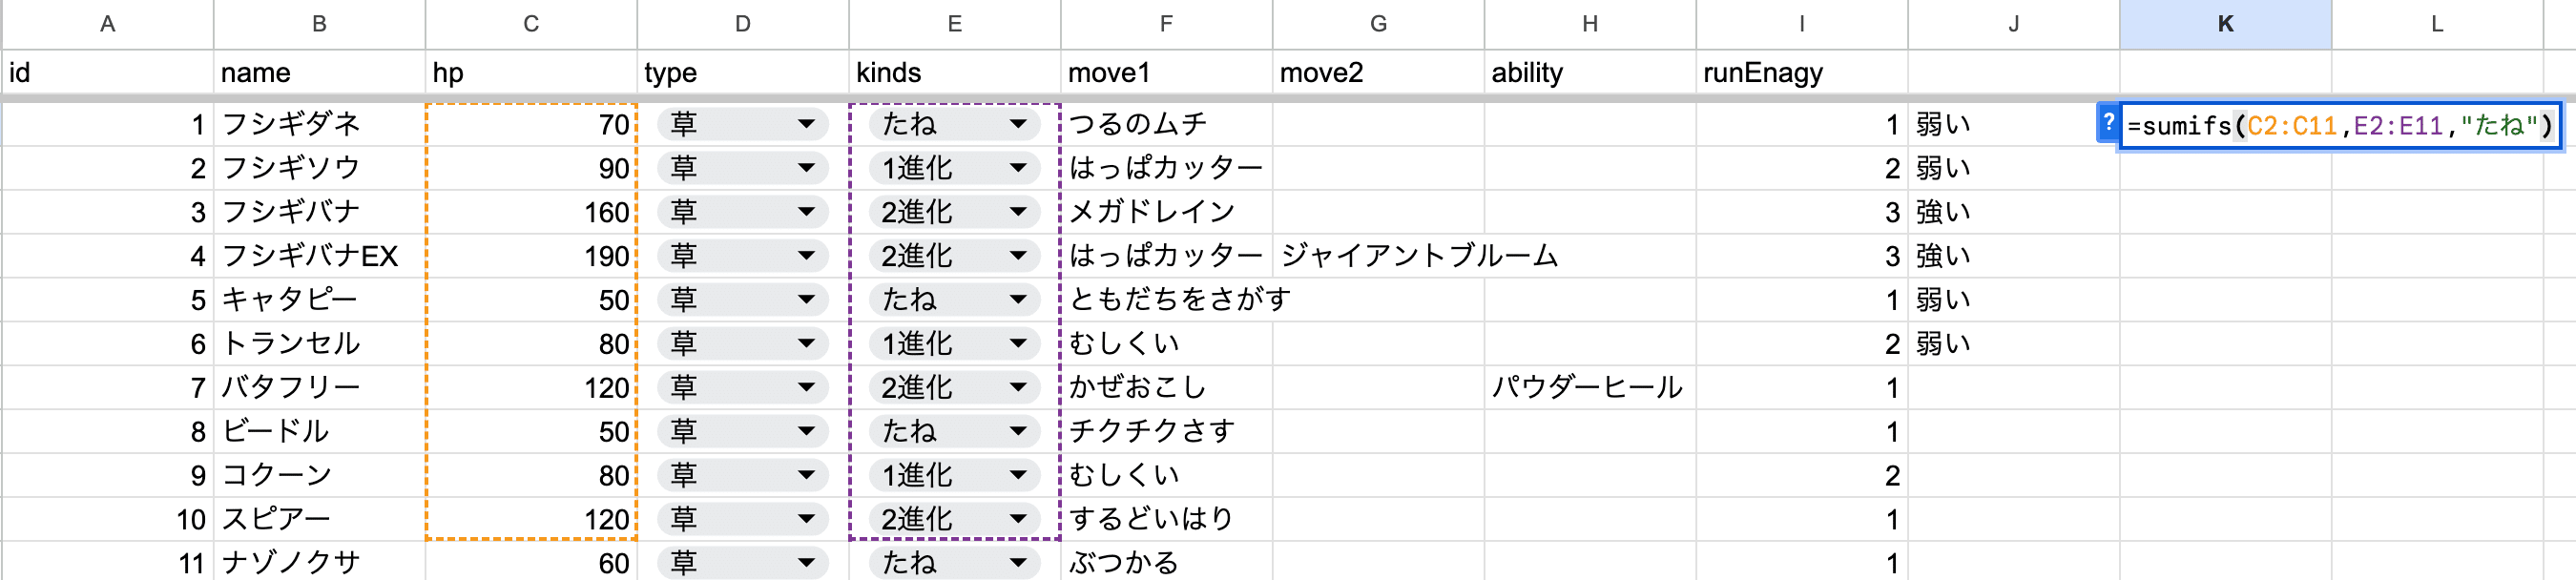Click the ジャイアントブルーム move2 cell
2576x580 pixels.
point(1378,256)
